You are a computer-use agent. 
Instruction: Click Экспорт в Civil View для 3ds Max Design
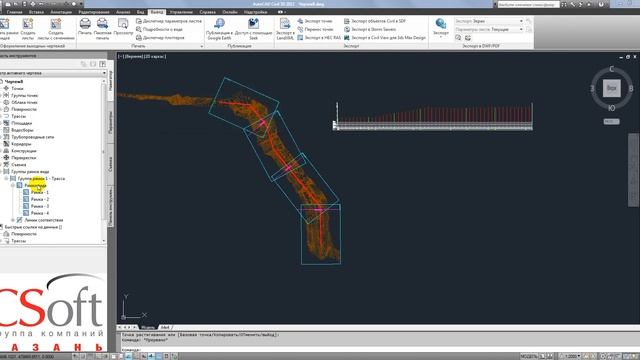click(385, 38)
